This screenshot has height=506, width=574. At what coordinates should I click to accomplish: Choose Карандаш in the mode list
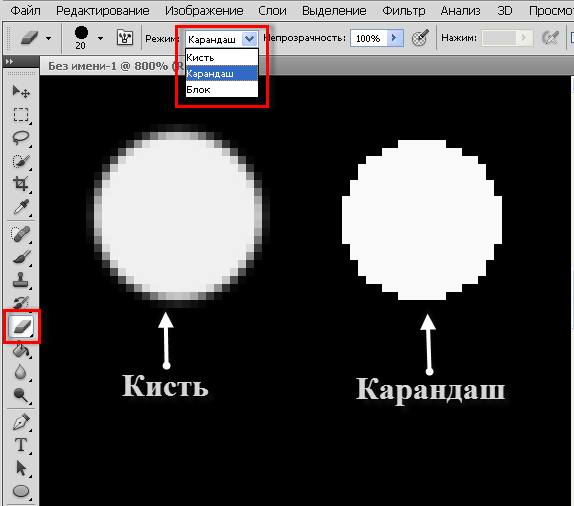(222, 74)
